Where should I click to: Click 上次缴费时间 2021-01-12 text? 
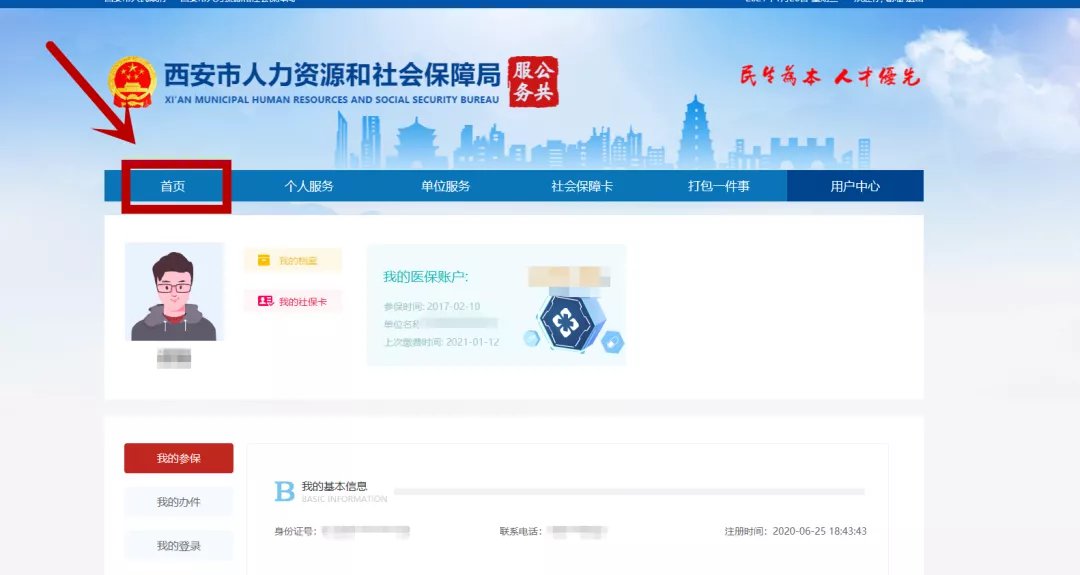[x=442, y=342]
